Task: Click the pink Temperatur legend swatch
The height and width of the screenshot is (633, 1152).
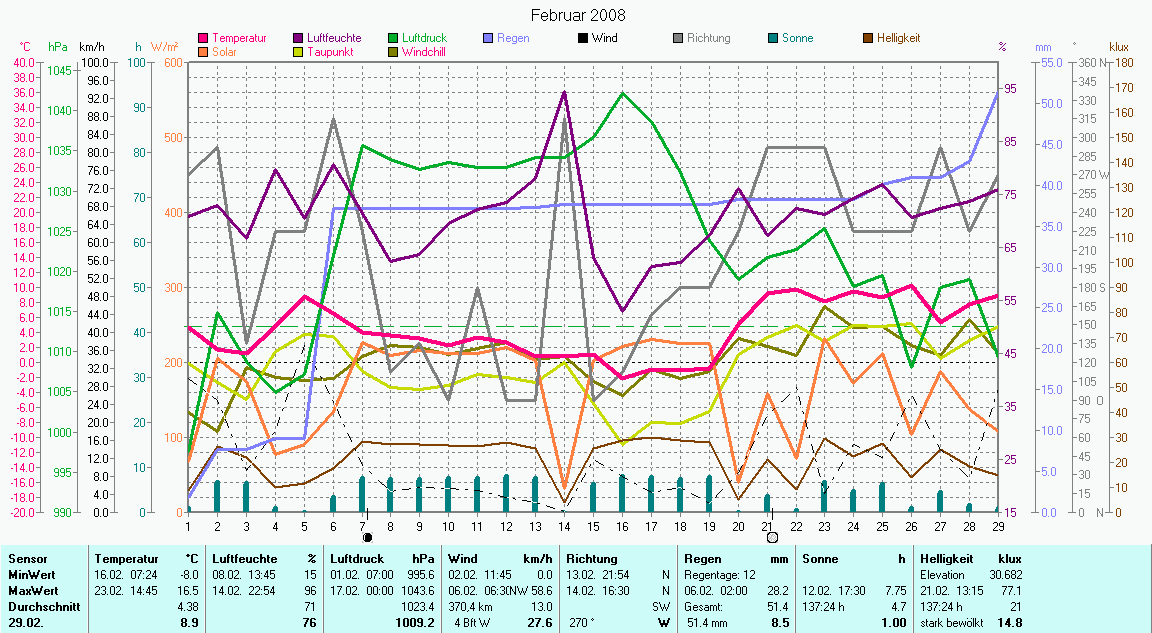Action: pyautogui.click(x=205, y=38)
